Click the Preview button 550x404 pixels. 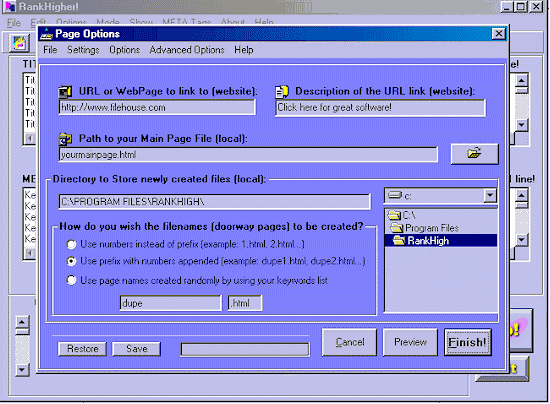click(410, 342)
